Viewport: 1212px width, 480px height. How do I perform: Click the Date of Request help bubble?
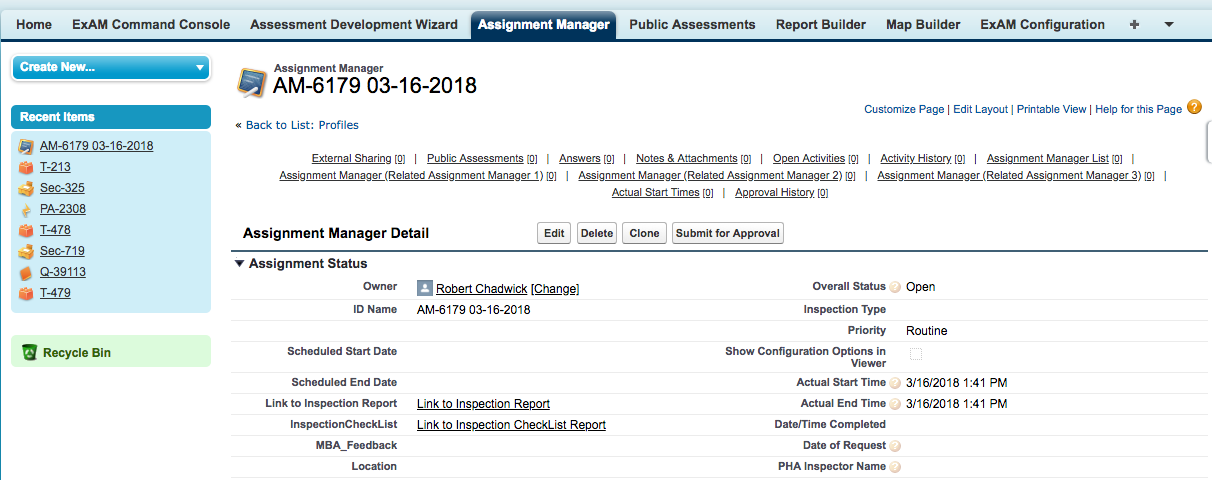click(x=895, y=446)
